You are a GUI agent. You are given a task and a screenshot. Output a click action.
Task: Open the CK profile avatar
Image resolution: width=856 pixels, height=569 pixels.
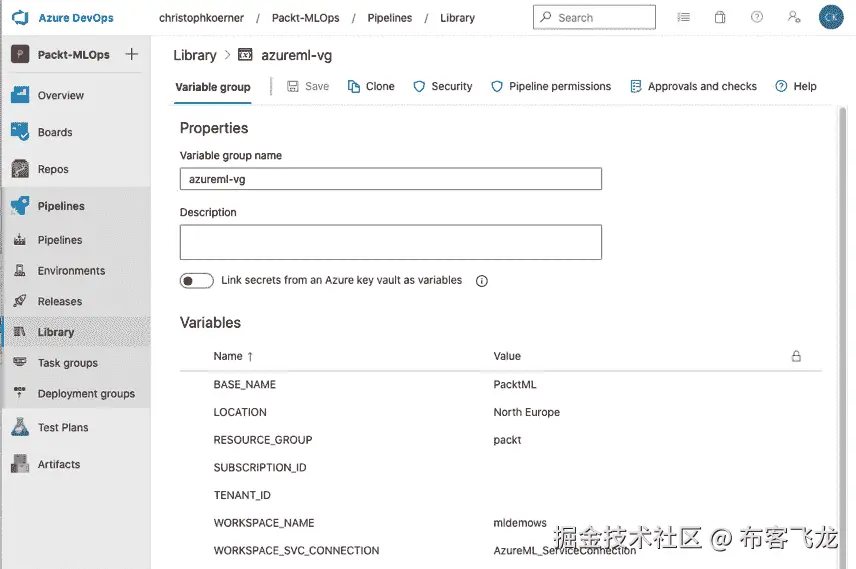(831, 17)
